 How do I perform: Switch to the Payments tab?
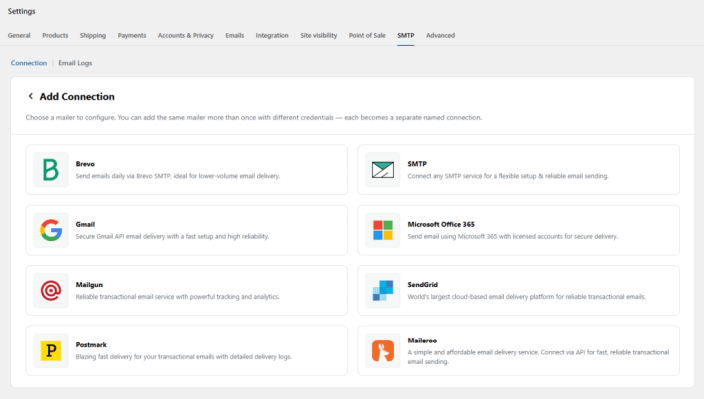tap(132, 35)
